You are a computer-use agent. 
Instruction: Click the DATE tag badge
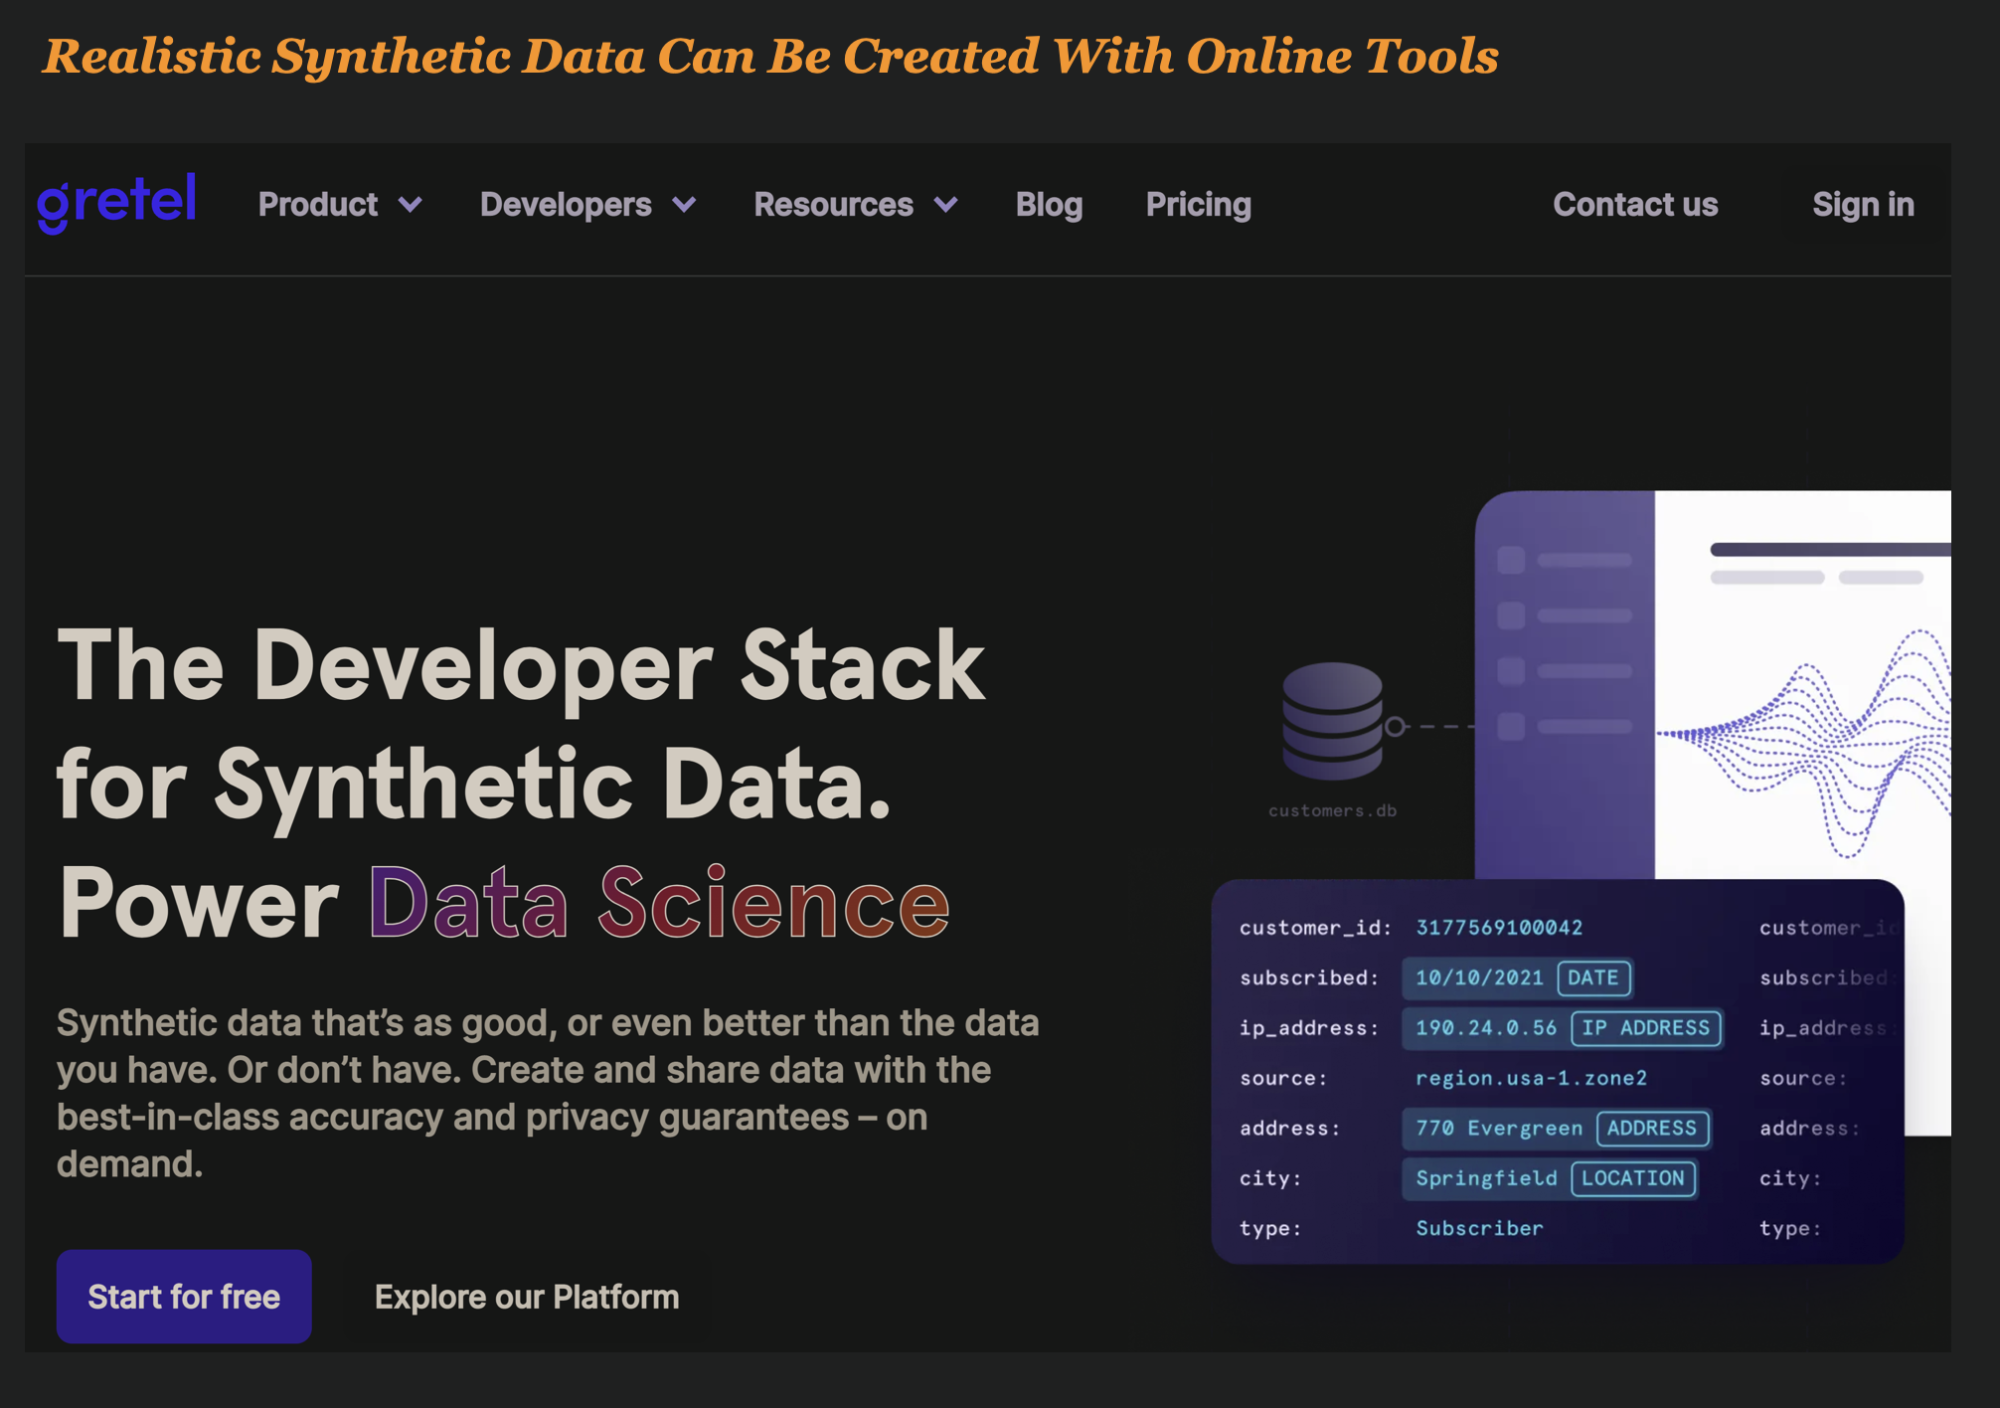pyautogui.click(x=1593, y=978)
